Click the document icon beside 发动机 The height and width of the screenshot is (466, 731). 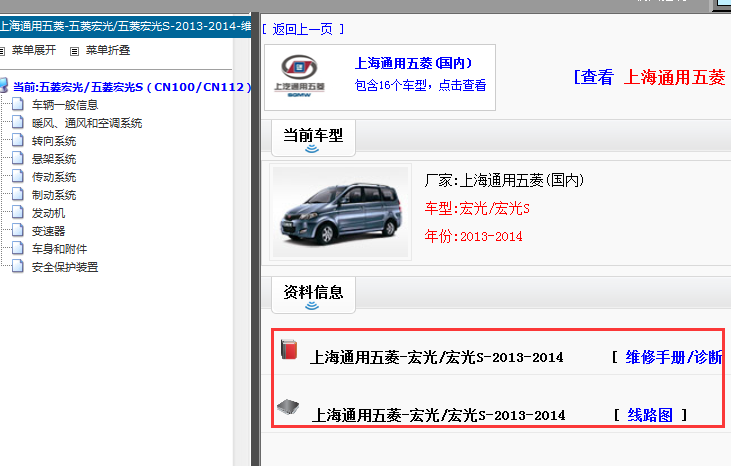(18, 212)
